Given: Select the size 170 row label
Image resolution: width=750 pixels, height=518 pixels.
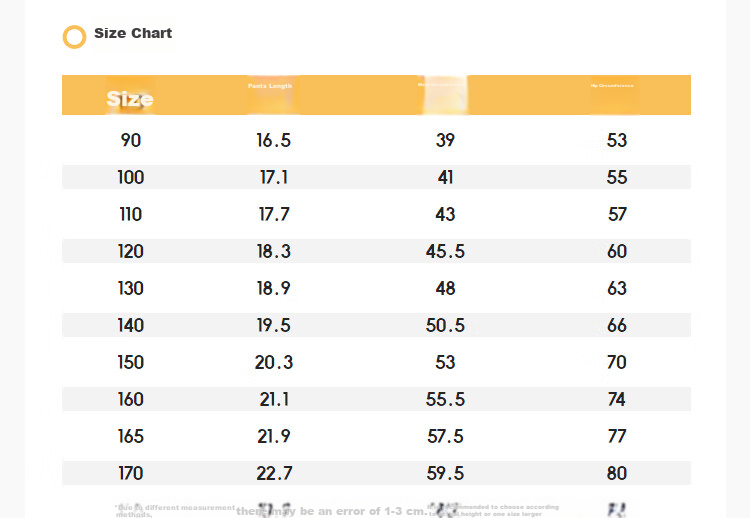Looking at the screenshot, I should [x=131, y=474].
